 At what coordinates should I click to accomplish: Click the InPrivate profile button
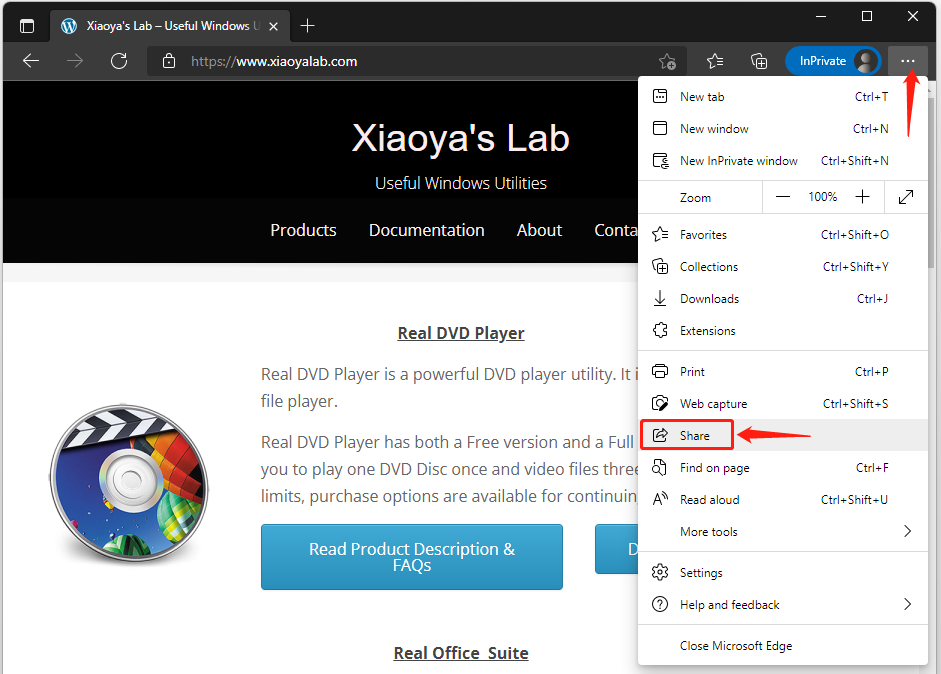832,61
